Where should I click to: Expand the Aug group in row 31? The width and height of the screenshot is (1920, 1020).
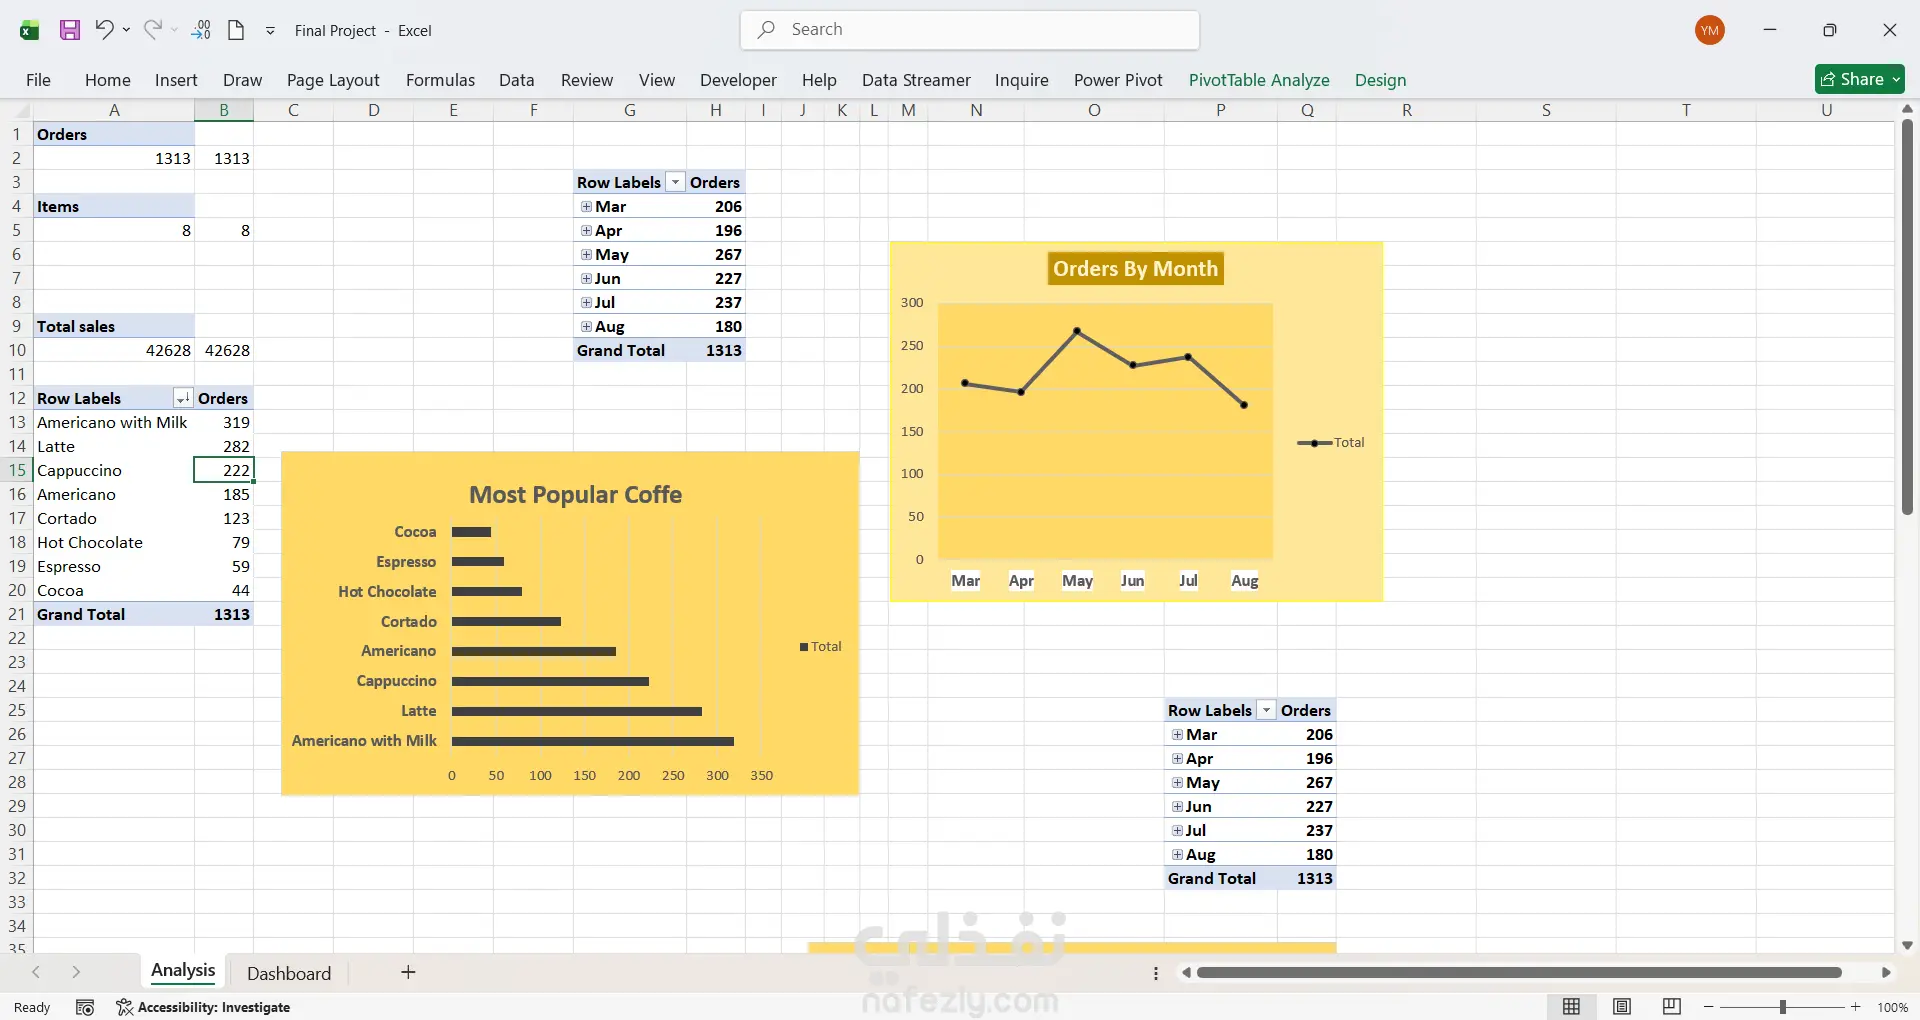tap(1177, 855)
